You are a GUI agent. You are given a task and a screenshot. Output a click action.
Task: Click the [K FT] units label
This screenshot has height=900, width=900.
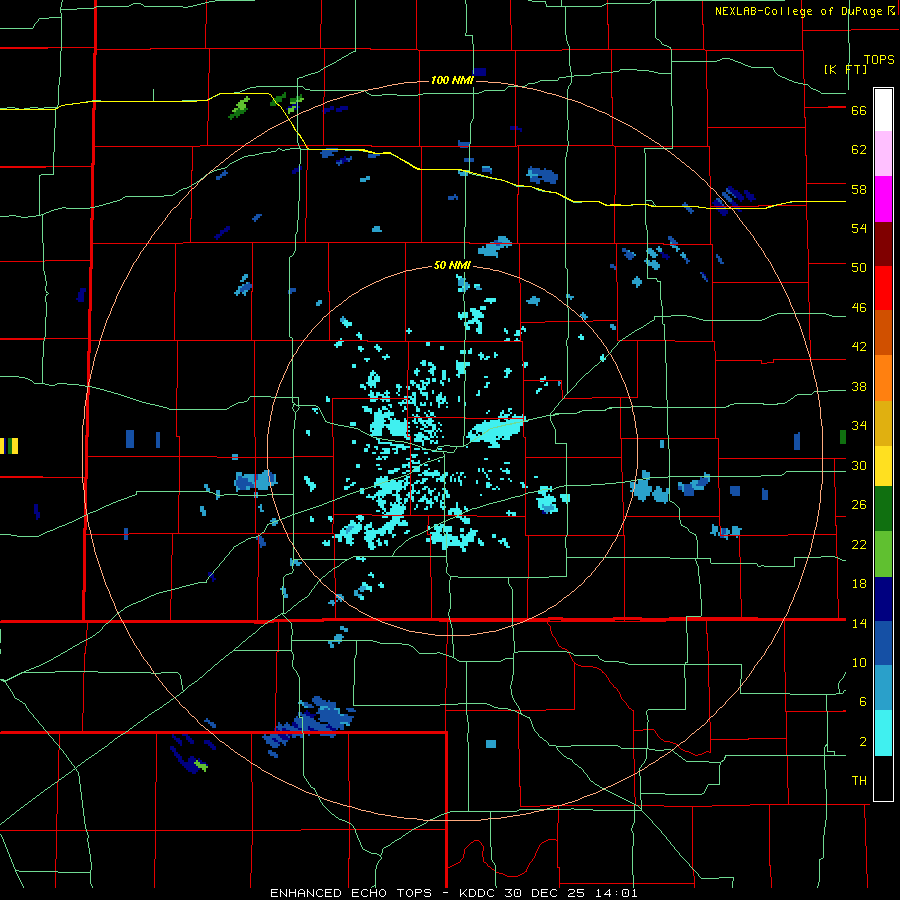tap(845, 69)
